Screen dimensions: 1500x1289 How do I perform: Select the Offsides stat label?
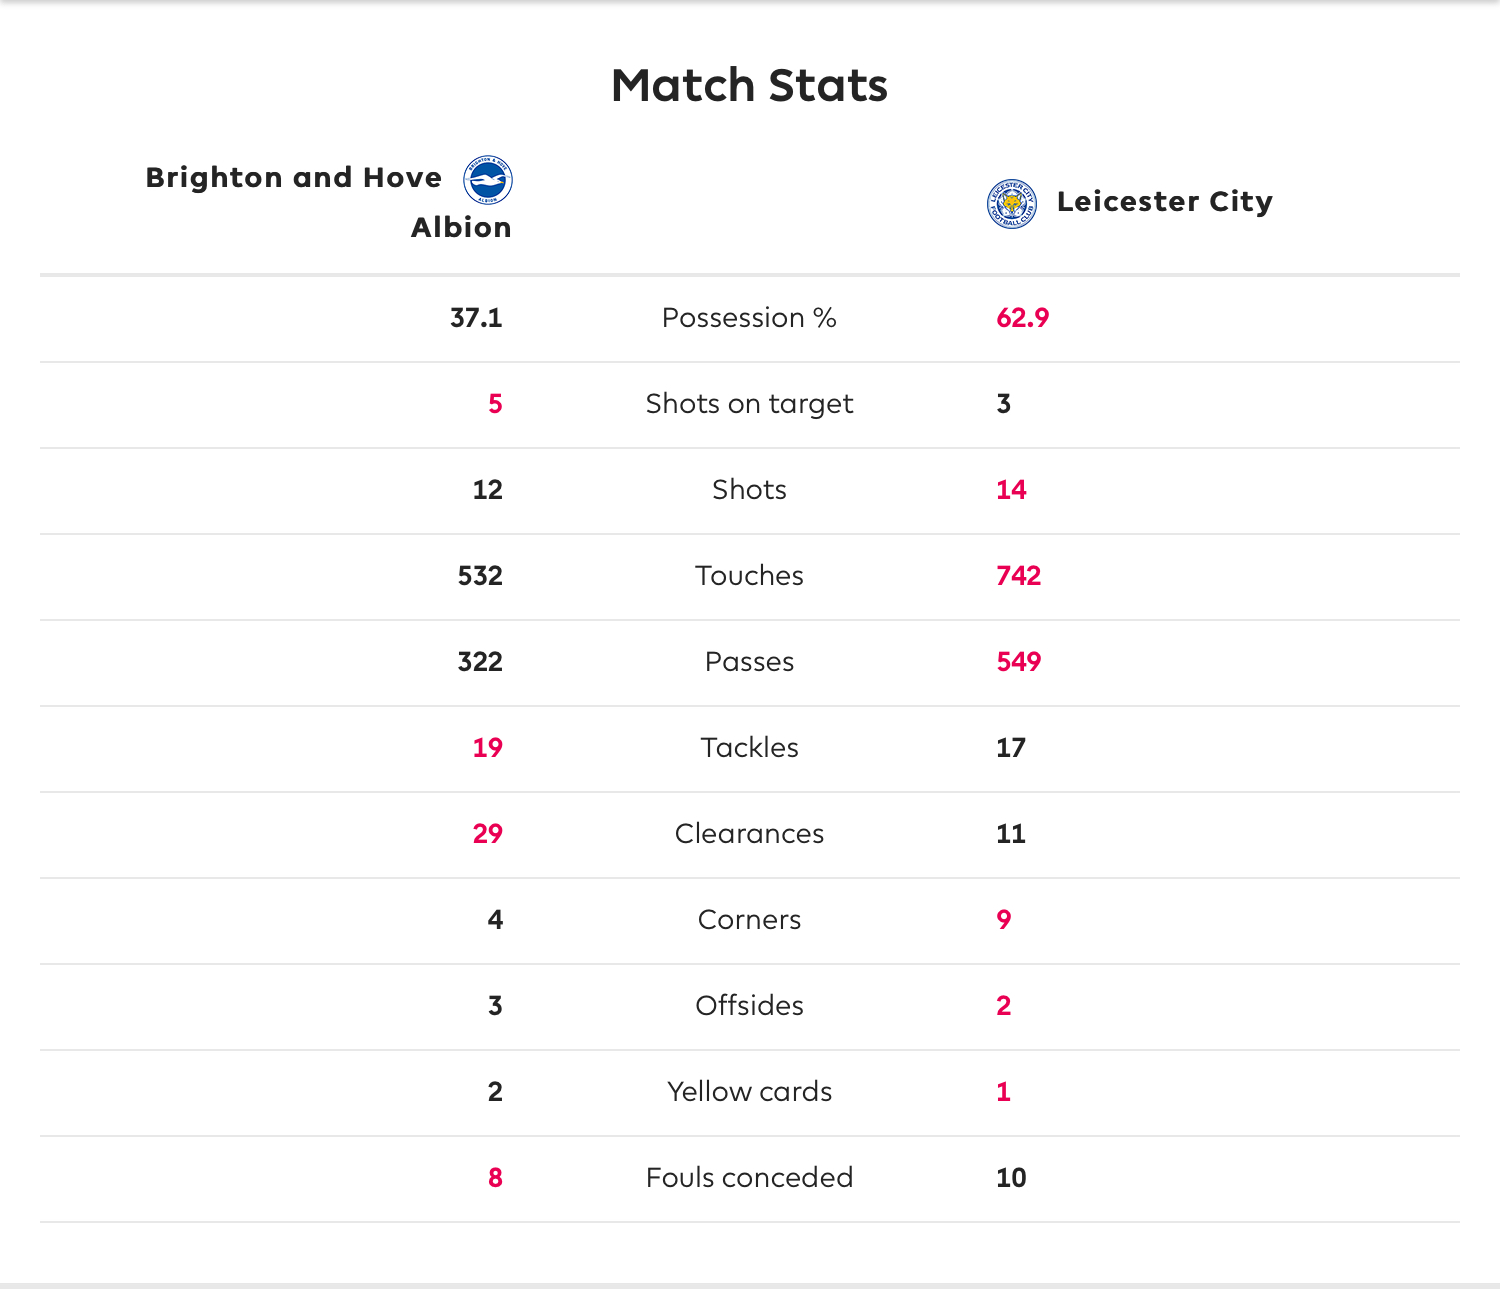750,1006
